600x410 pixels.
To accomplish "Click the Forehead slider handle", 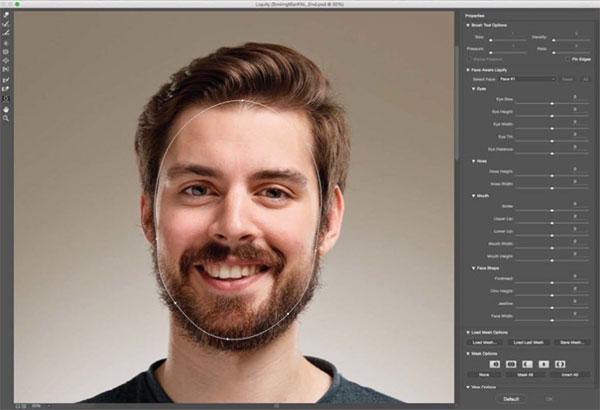I will coord(552,283).
